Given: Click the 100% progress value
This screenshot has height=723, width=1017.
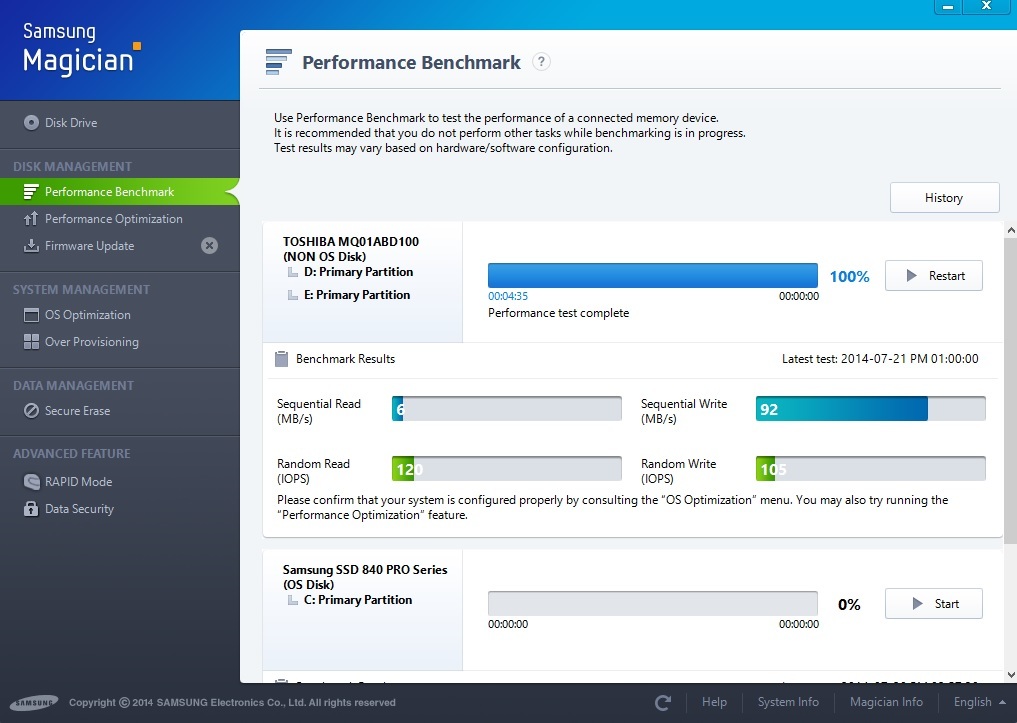Looking at the screenshot, I should [x=849, y=277].
